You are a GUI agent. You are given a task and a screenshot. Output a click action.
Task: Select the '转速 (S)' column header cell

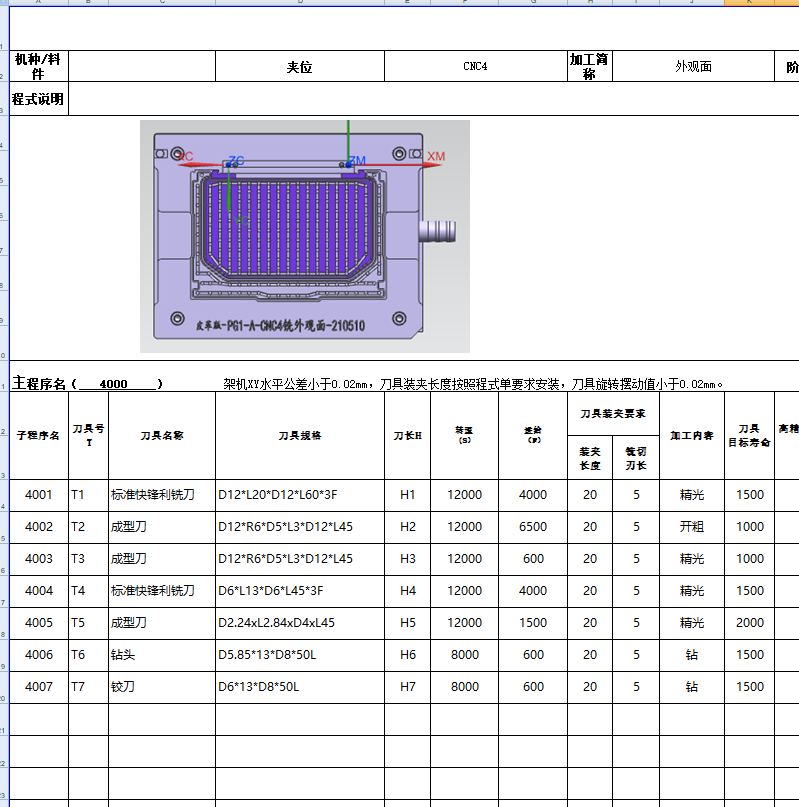pos(464,436)
